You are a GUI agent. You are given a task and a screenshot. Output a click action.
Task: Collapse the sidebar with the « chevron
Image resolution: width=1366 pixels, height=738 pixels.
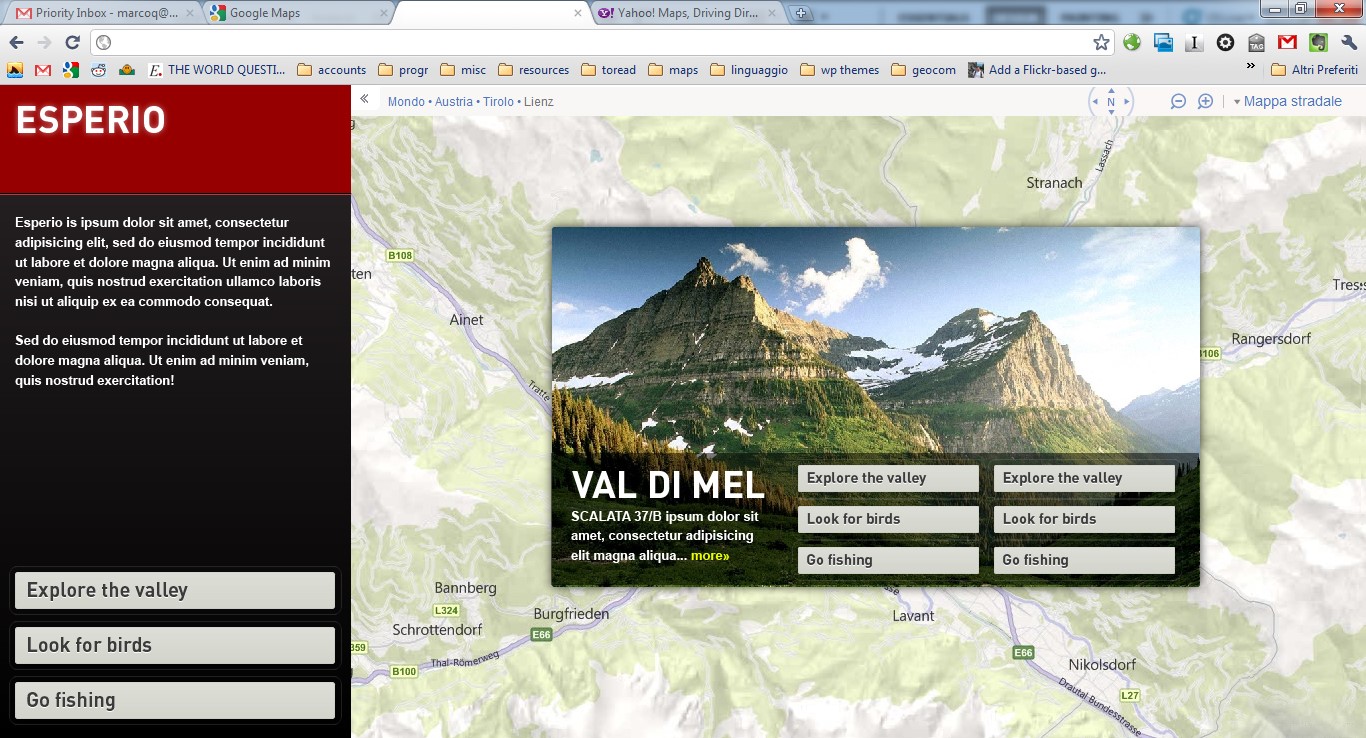tap(365, 99)
